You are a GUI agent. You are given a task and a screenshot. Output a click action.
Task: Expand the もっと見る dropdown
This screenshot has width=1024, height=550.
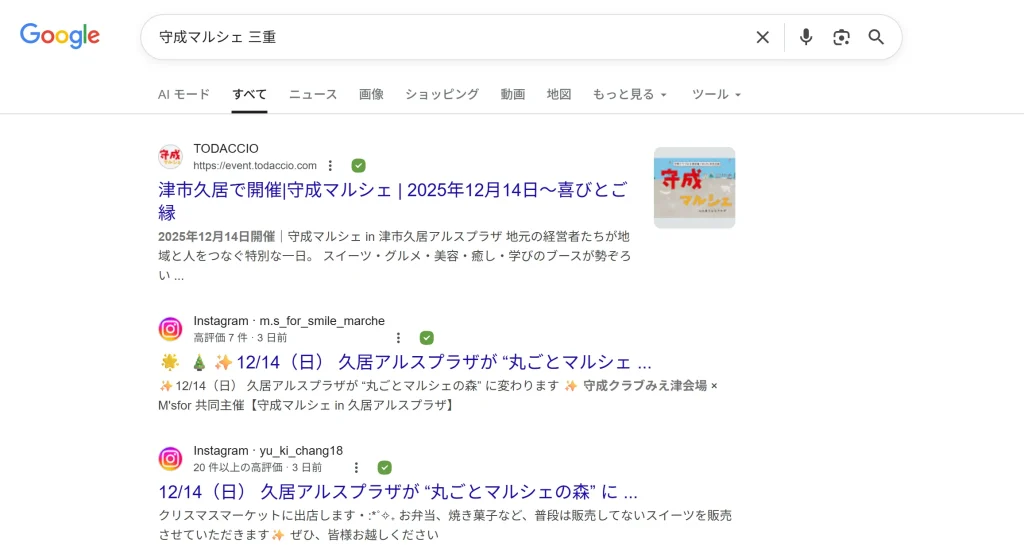pyautogui.click(x=629, y=94)
